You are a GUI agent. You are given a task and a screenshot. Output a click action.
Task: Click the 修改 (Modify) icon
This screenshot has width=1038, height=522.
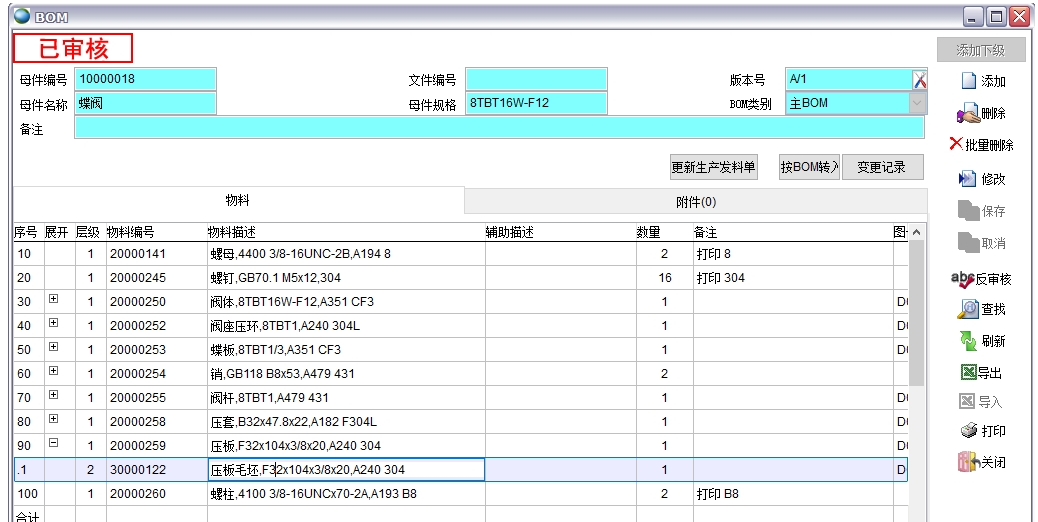[967, 179]
